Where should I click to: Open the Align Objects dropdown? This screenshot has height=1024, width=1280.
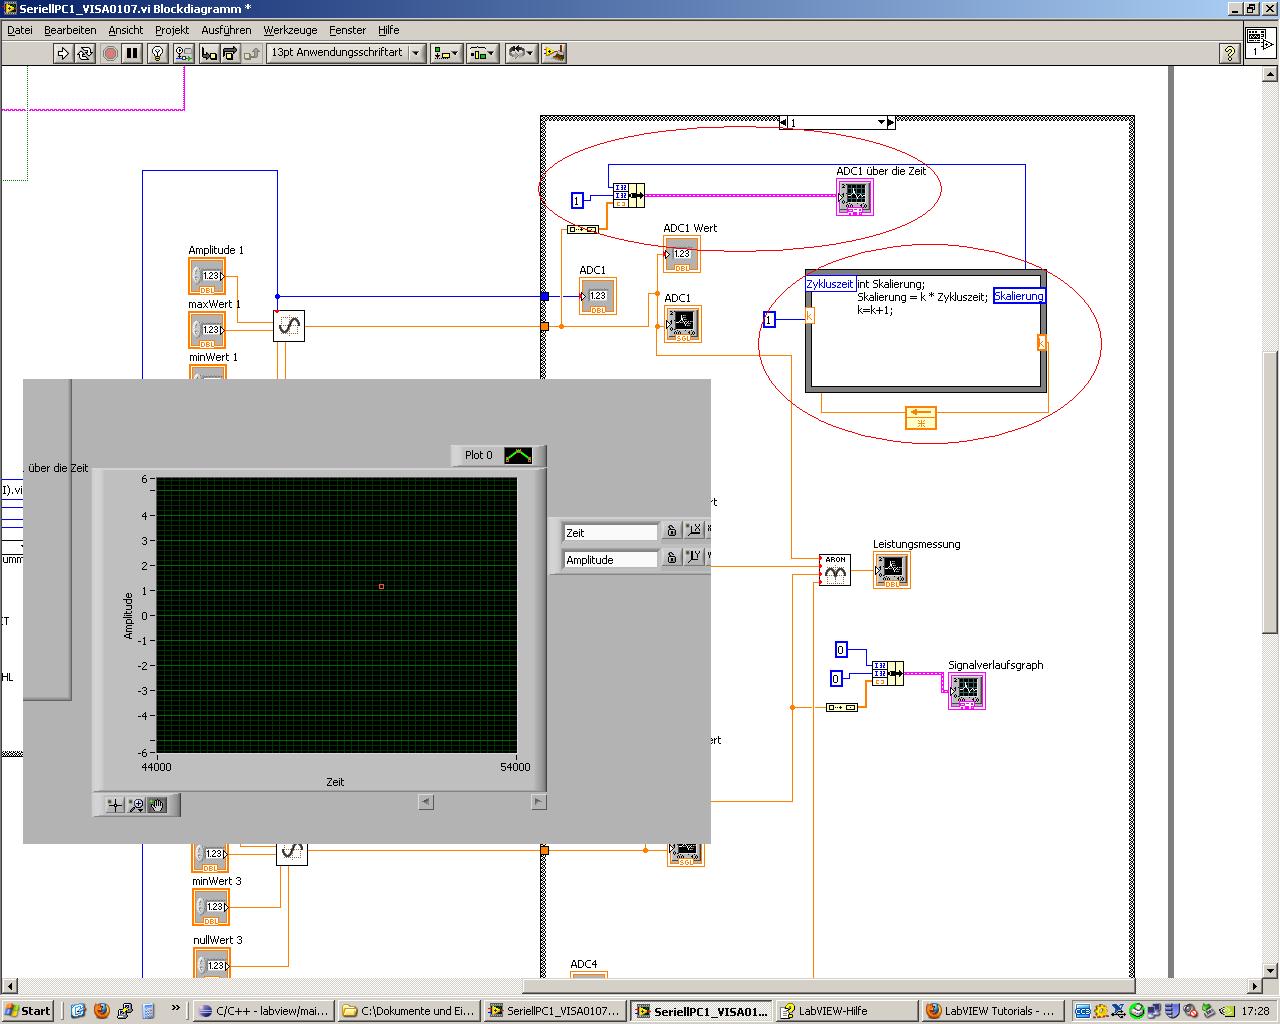point(446,54)
